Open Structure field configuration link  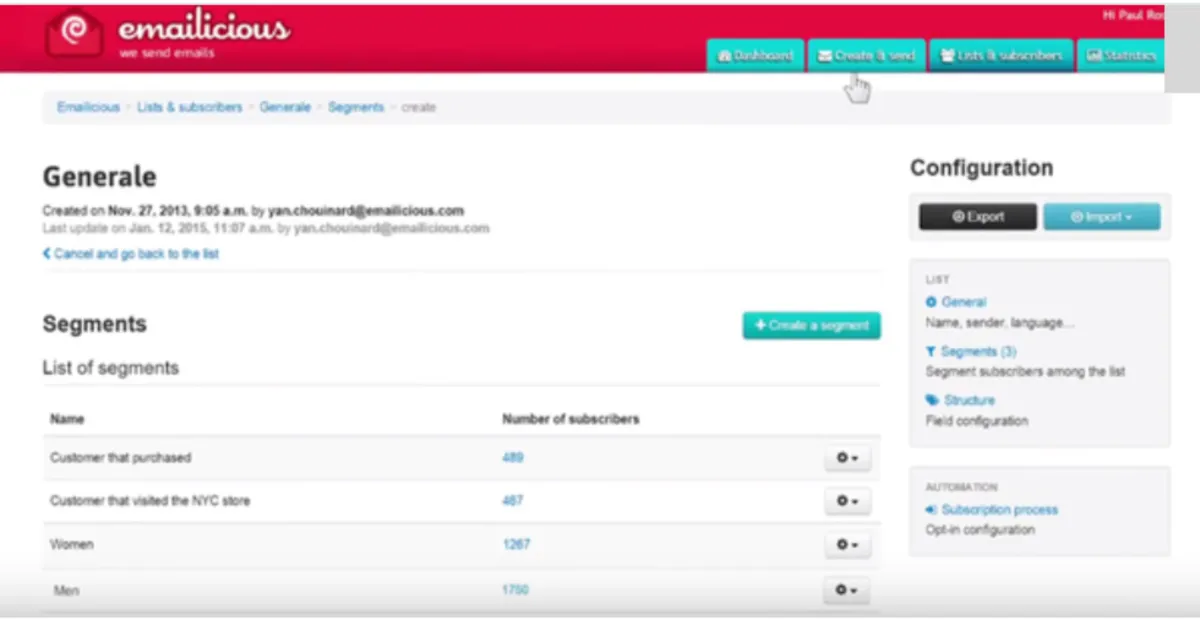coord(960,400)
